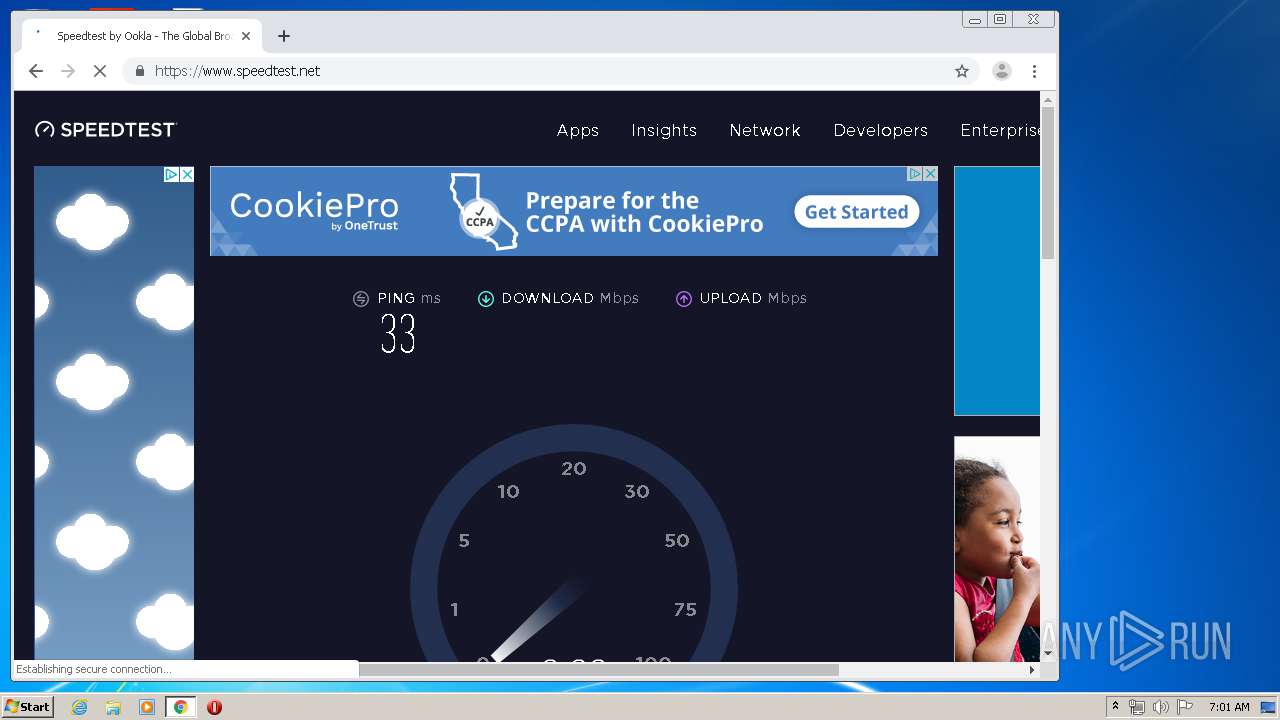Open the Network menu
The height and width of the screenshot is (720, 1280).
pyautogui.click(x=765, y=130)
